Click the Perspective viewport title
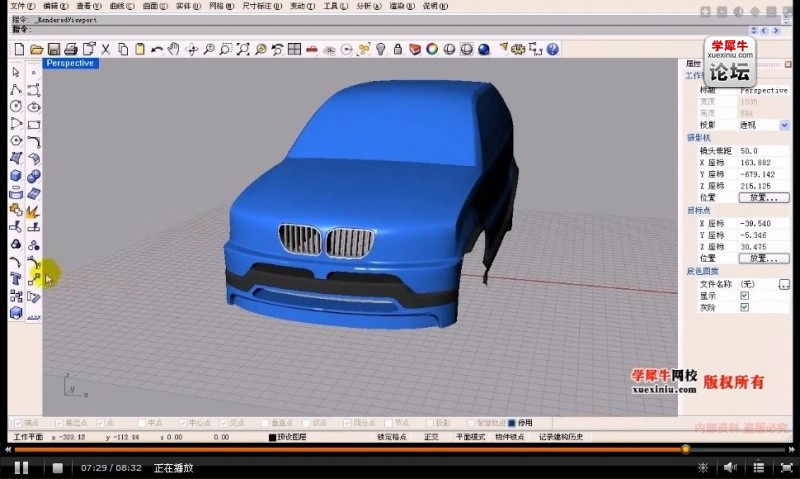Screen dimensions: 800x479 coord(70,63)
